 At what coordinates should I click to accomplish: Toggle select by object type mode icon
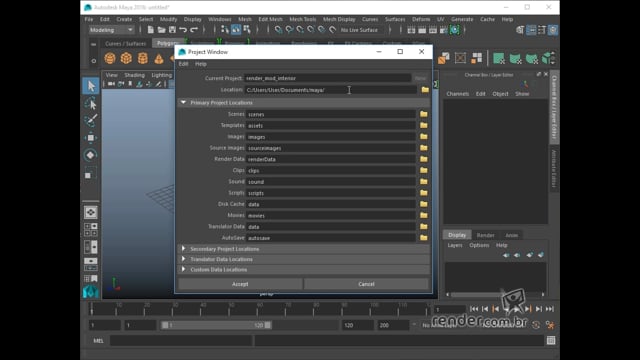pos(236,30)
